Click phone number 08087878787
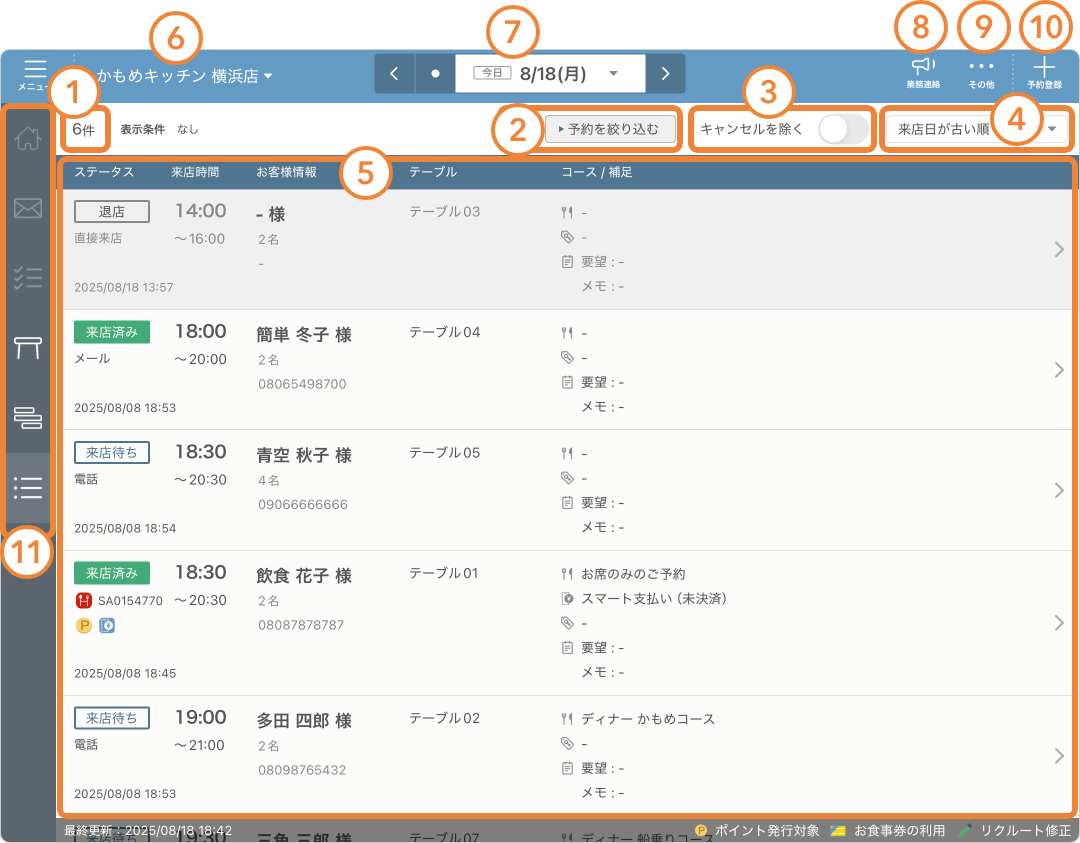 301,625
